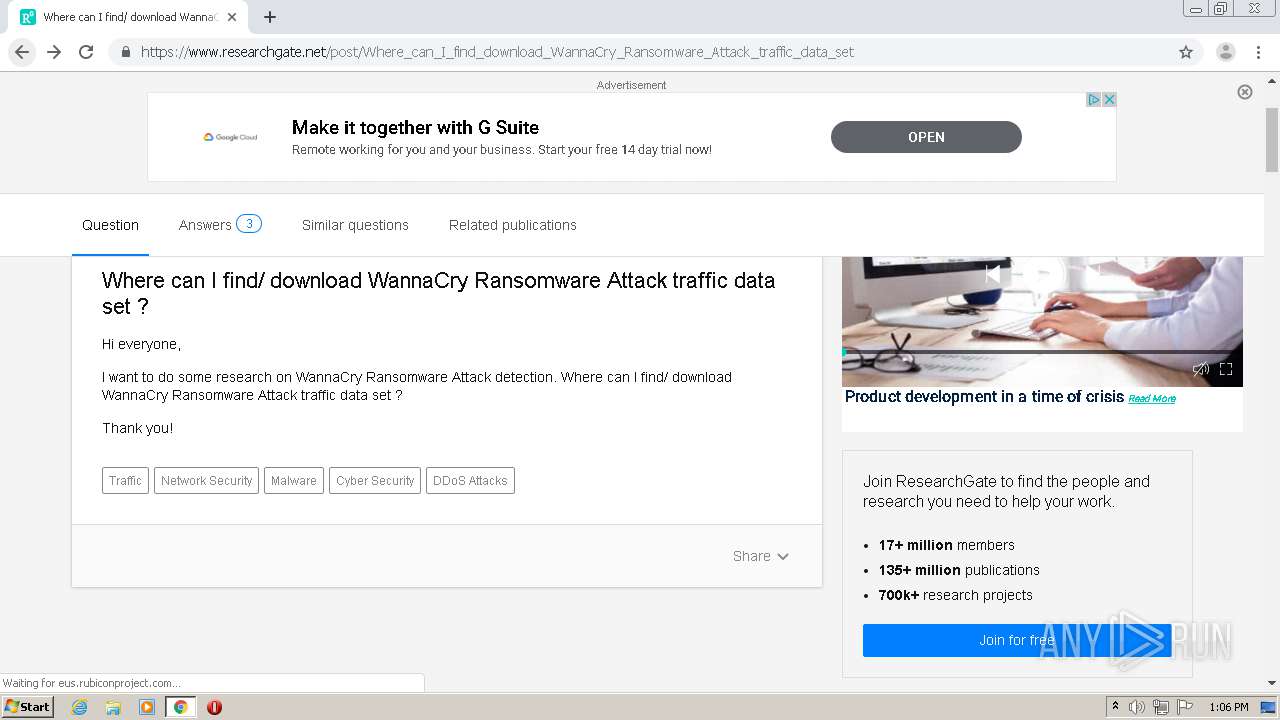Select the Network Security topic tag
Viewport: 1280px width, 720px height.
[206, 481]
